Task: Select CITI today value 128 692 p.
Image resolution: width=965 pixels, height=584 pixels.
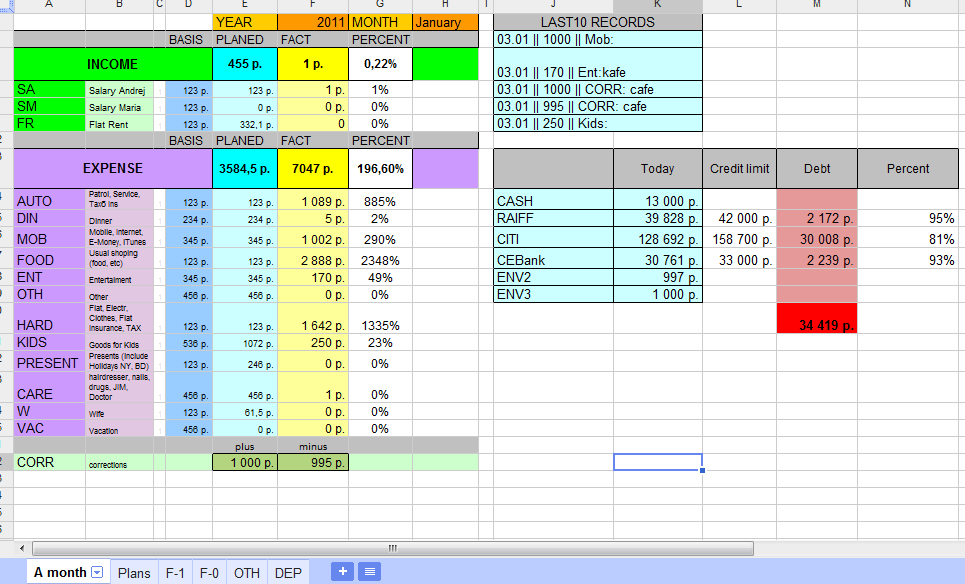Action: pos(658,238)
